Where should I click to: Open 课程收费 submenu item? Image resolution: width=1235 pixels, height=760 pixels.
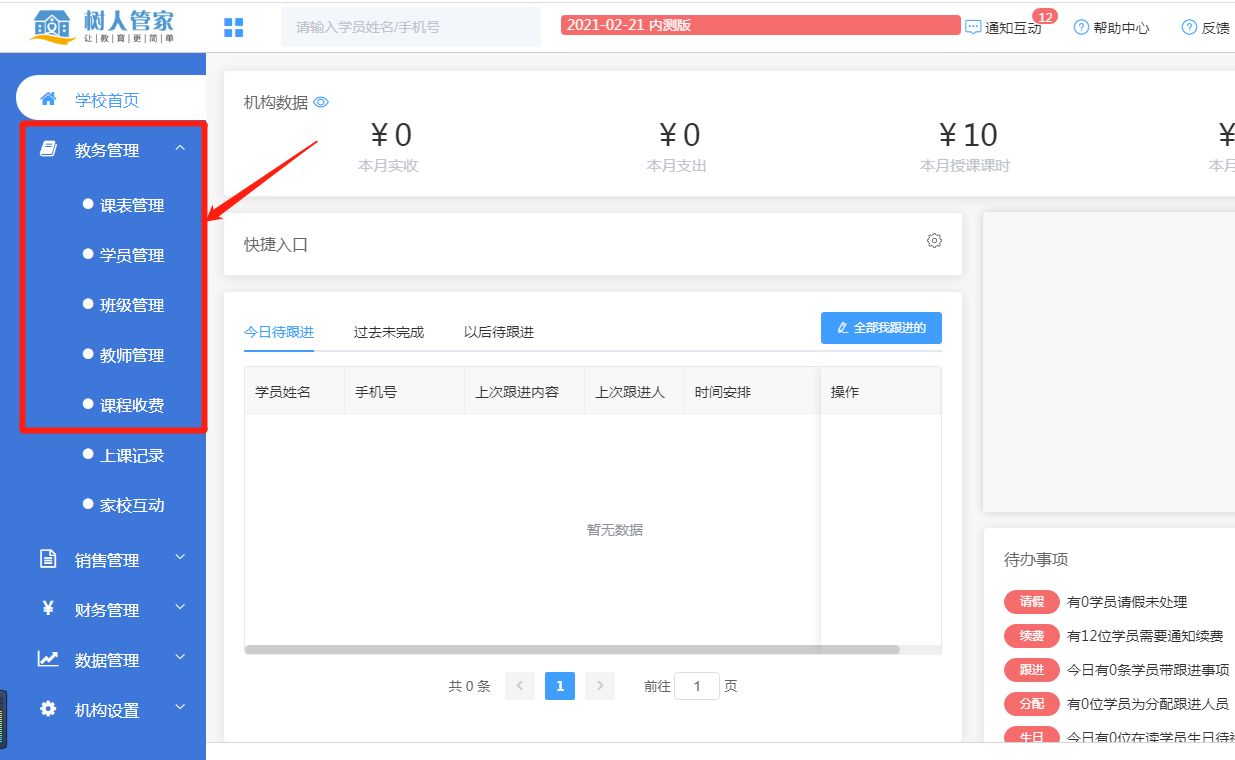click(x=132, y=405)
